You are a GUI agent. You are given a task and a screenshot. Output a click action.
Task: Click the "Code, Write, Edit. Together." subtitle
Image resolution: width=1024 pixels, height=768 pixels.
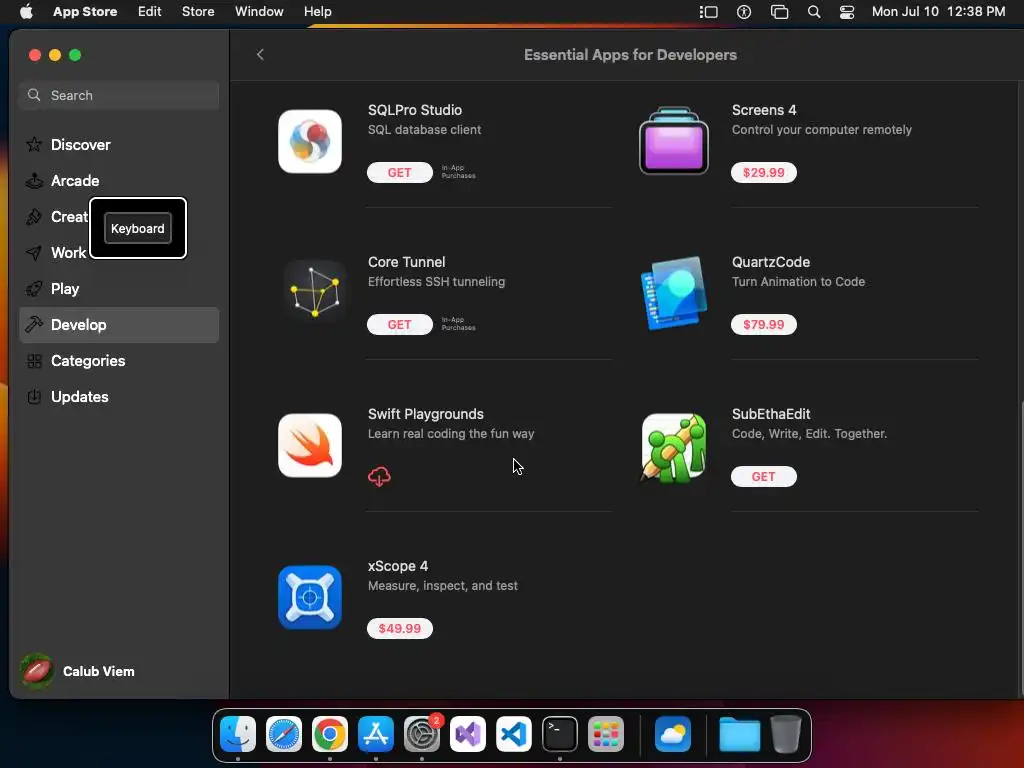[x=809, y=434]
